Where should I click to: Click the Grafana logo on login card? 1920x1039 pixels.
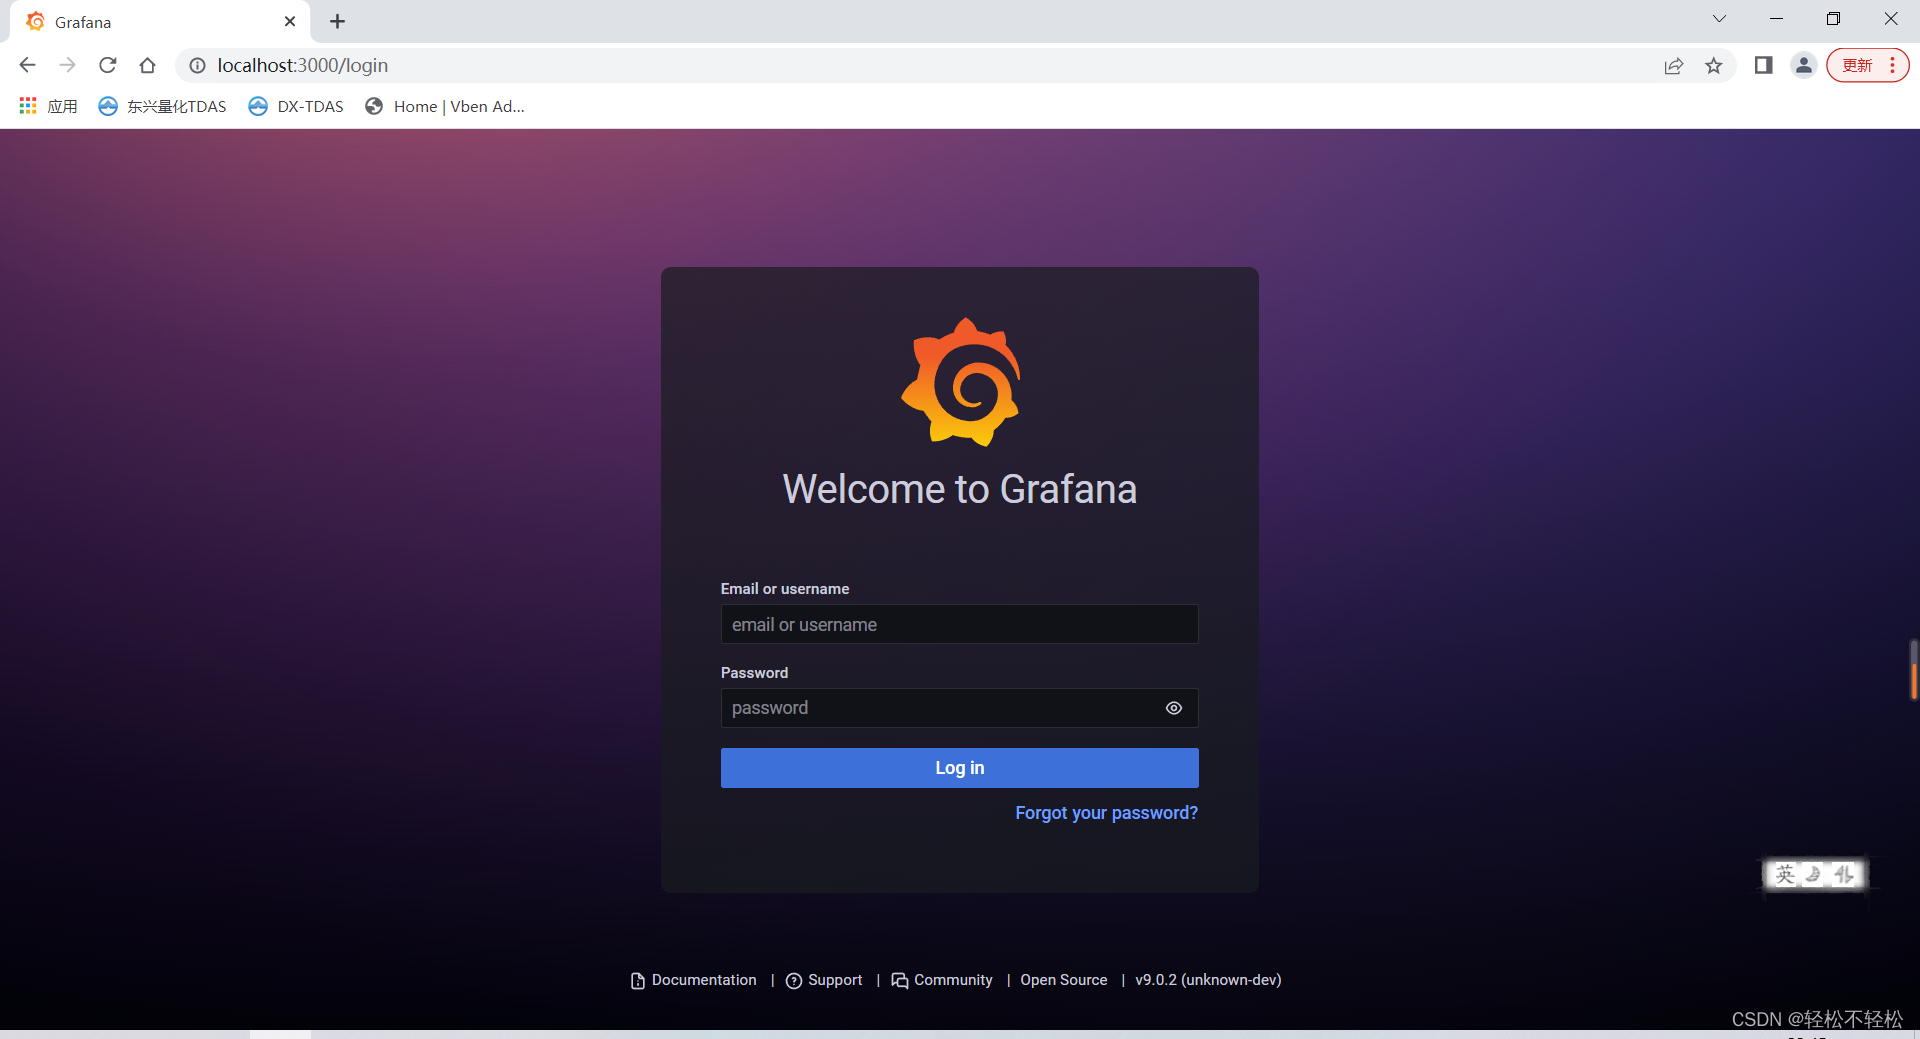point(960,382)
